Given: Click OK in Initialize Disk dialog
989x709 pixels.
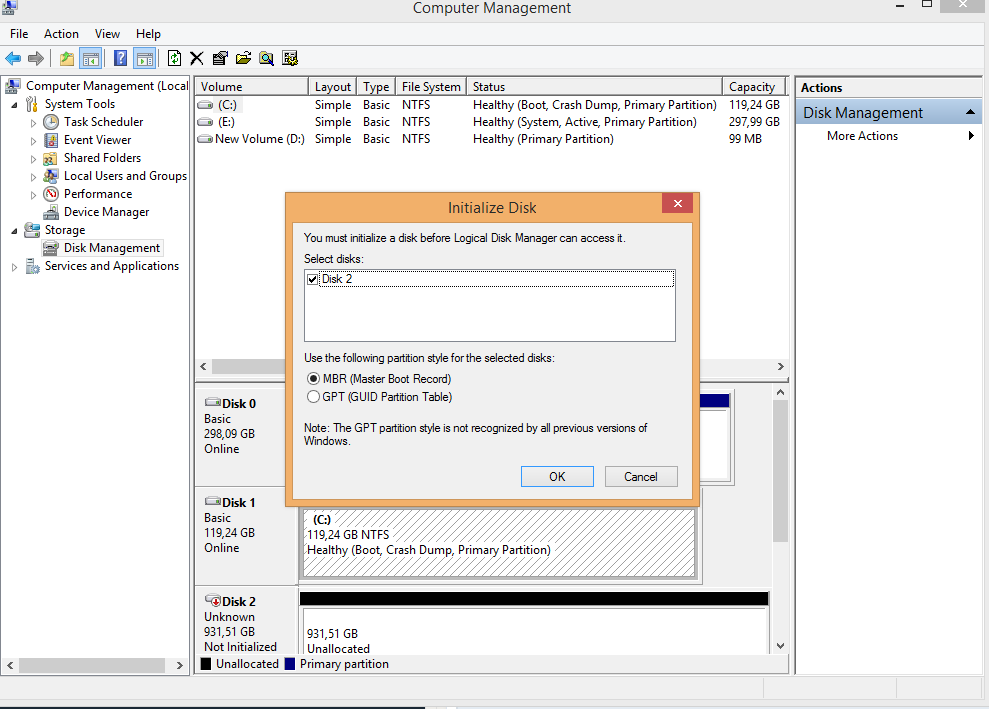Looking at the screenshot, I should [x=557, y=477].
